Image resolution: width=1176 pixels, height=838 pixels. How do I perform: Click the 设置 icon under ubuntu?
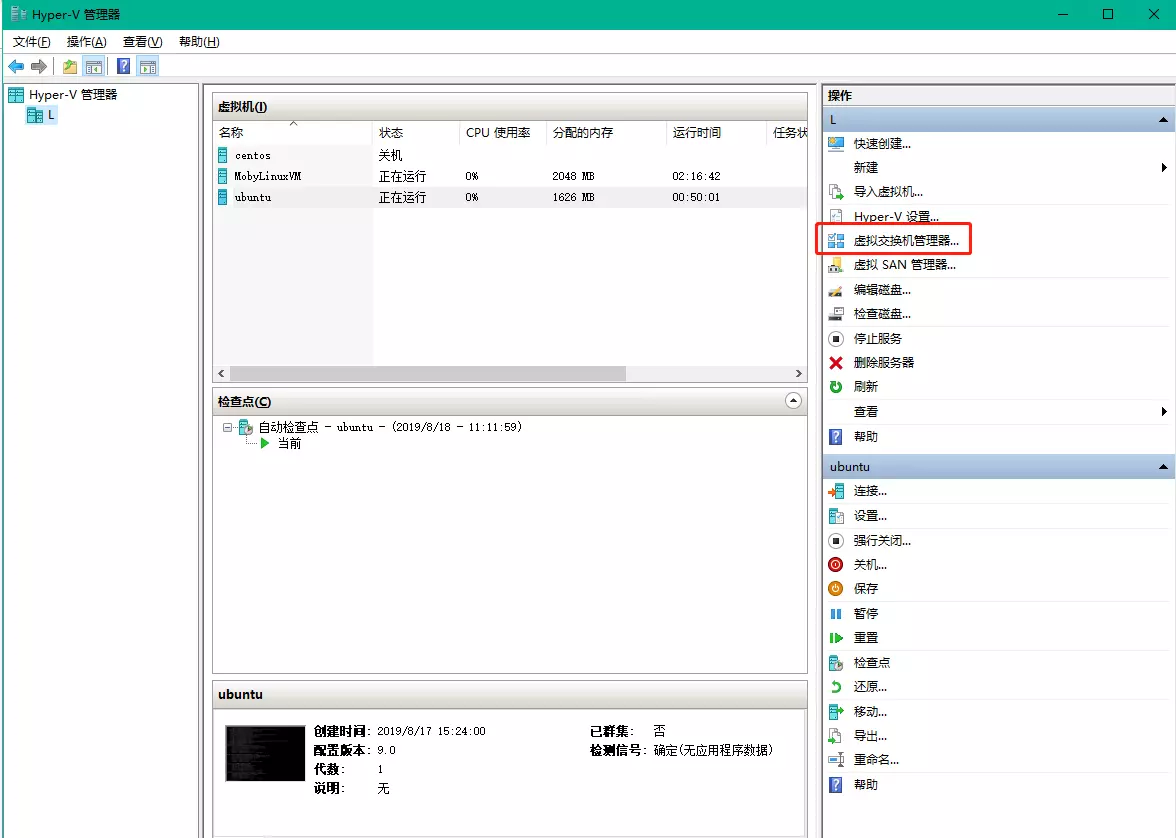point(836,516)
